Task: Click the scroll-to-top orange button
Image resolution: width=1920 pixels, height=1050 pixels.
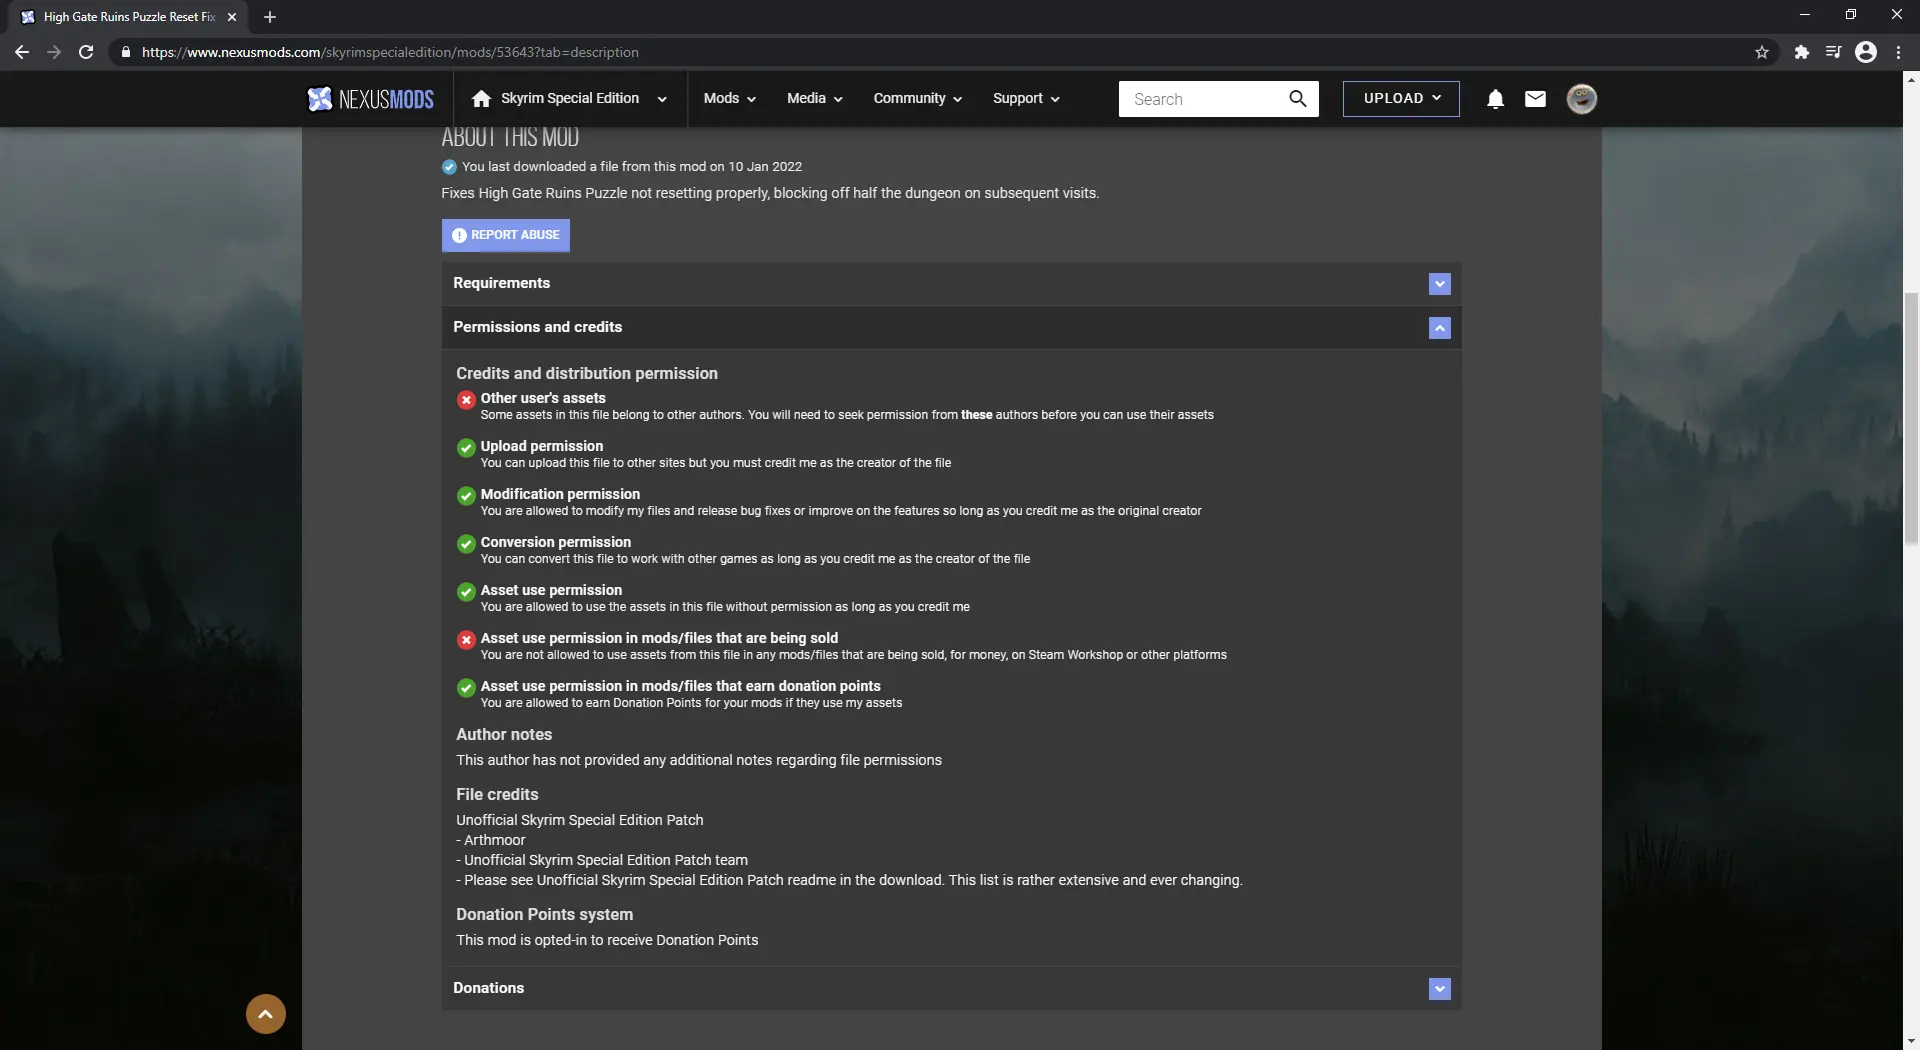Action: click(x=266, y=1014)
